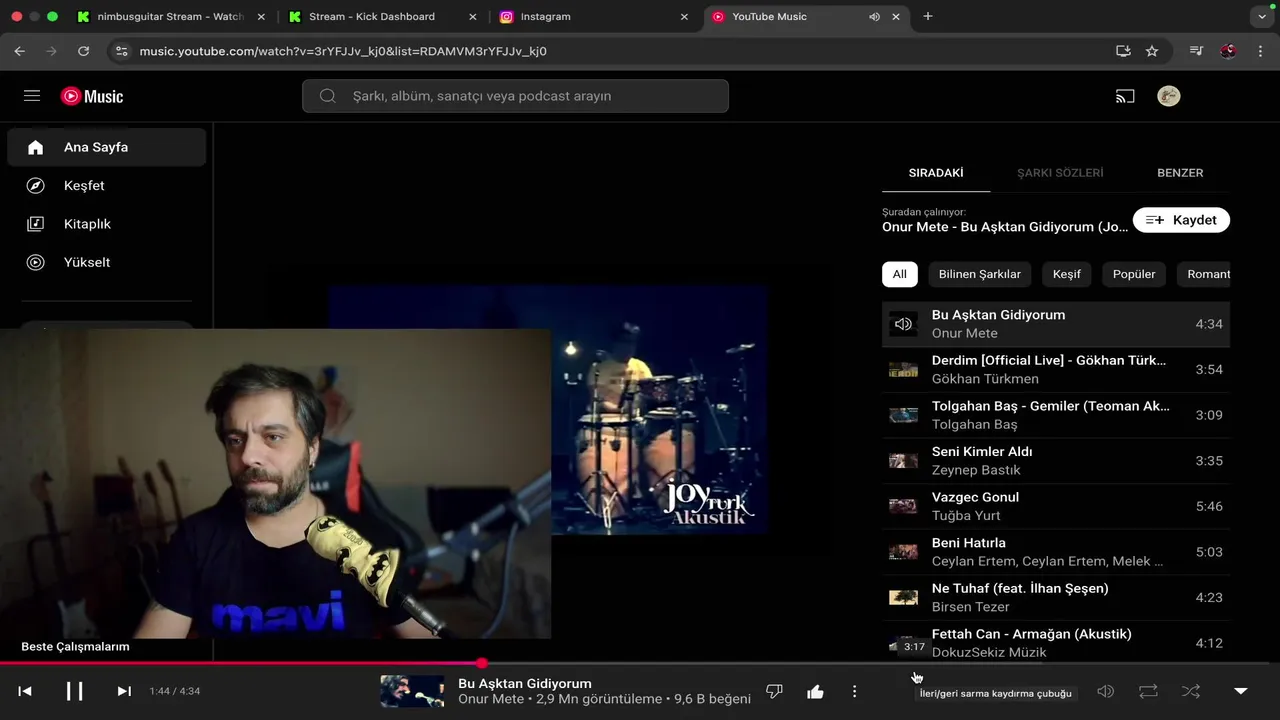Toggle shuffle mode
The image size is (1280, 720).
coord(1191,691)
